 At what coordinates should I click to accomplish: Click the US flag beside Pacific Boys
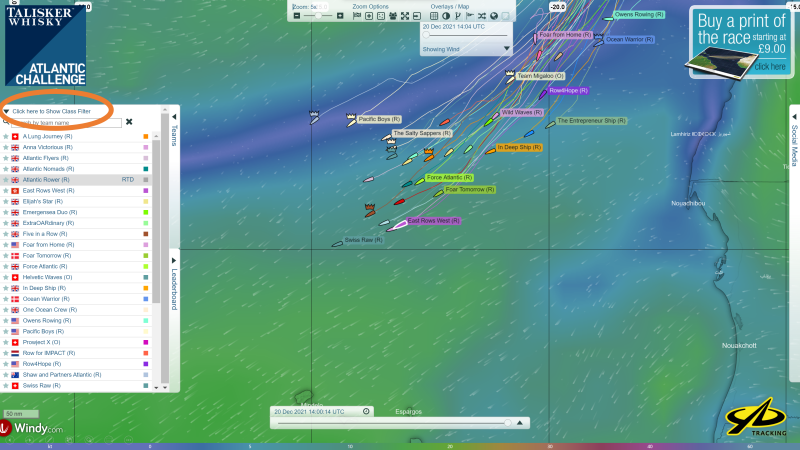coord(15,331)
